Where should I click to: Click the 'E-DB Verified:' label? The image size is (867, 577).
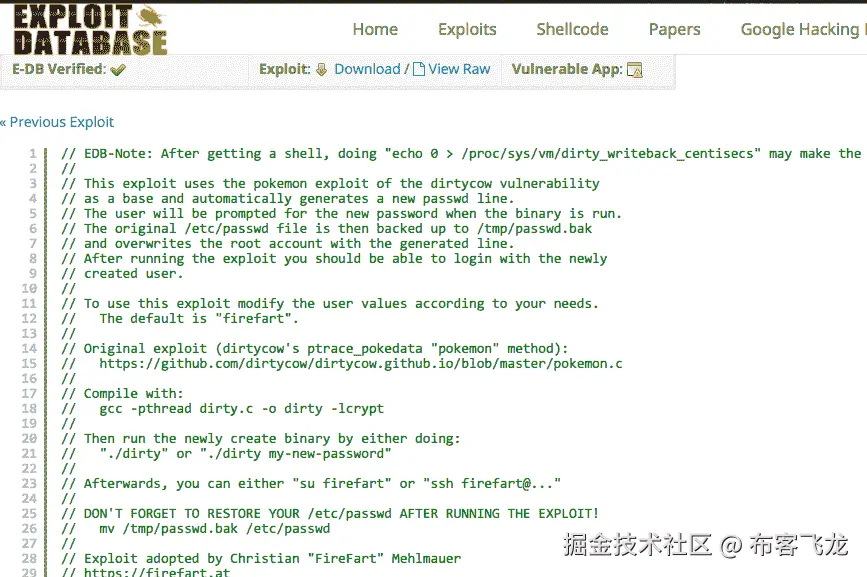59,69
